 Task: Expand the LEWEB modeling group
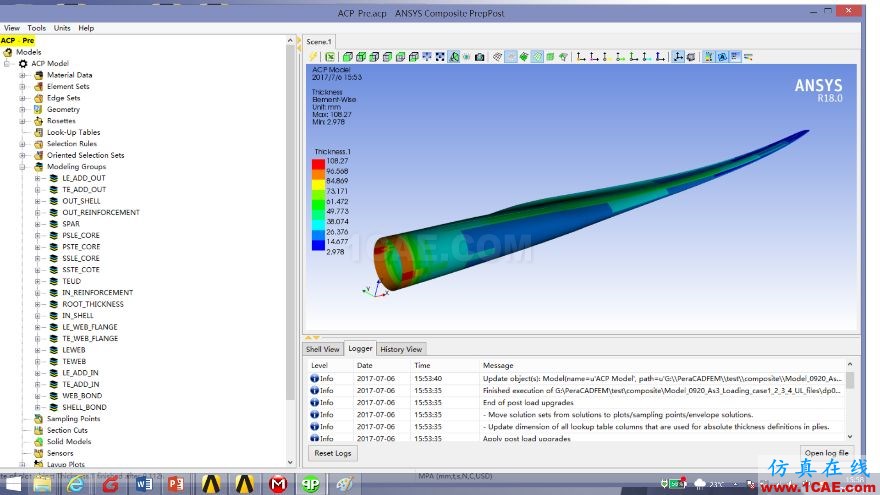click(38, 350)
